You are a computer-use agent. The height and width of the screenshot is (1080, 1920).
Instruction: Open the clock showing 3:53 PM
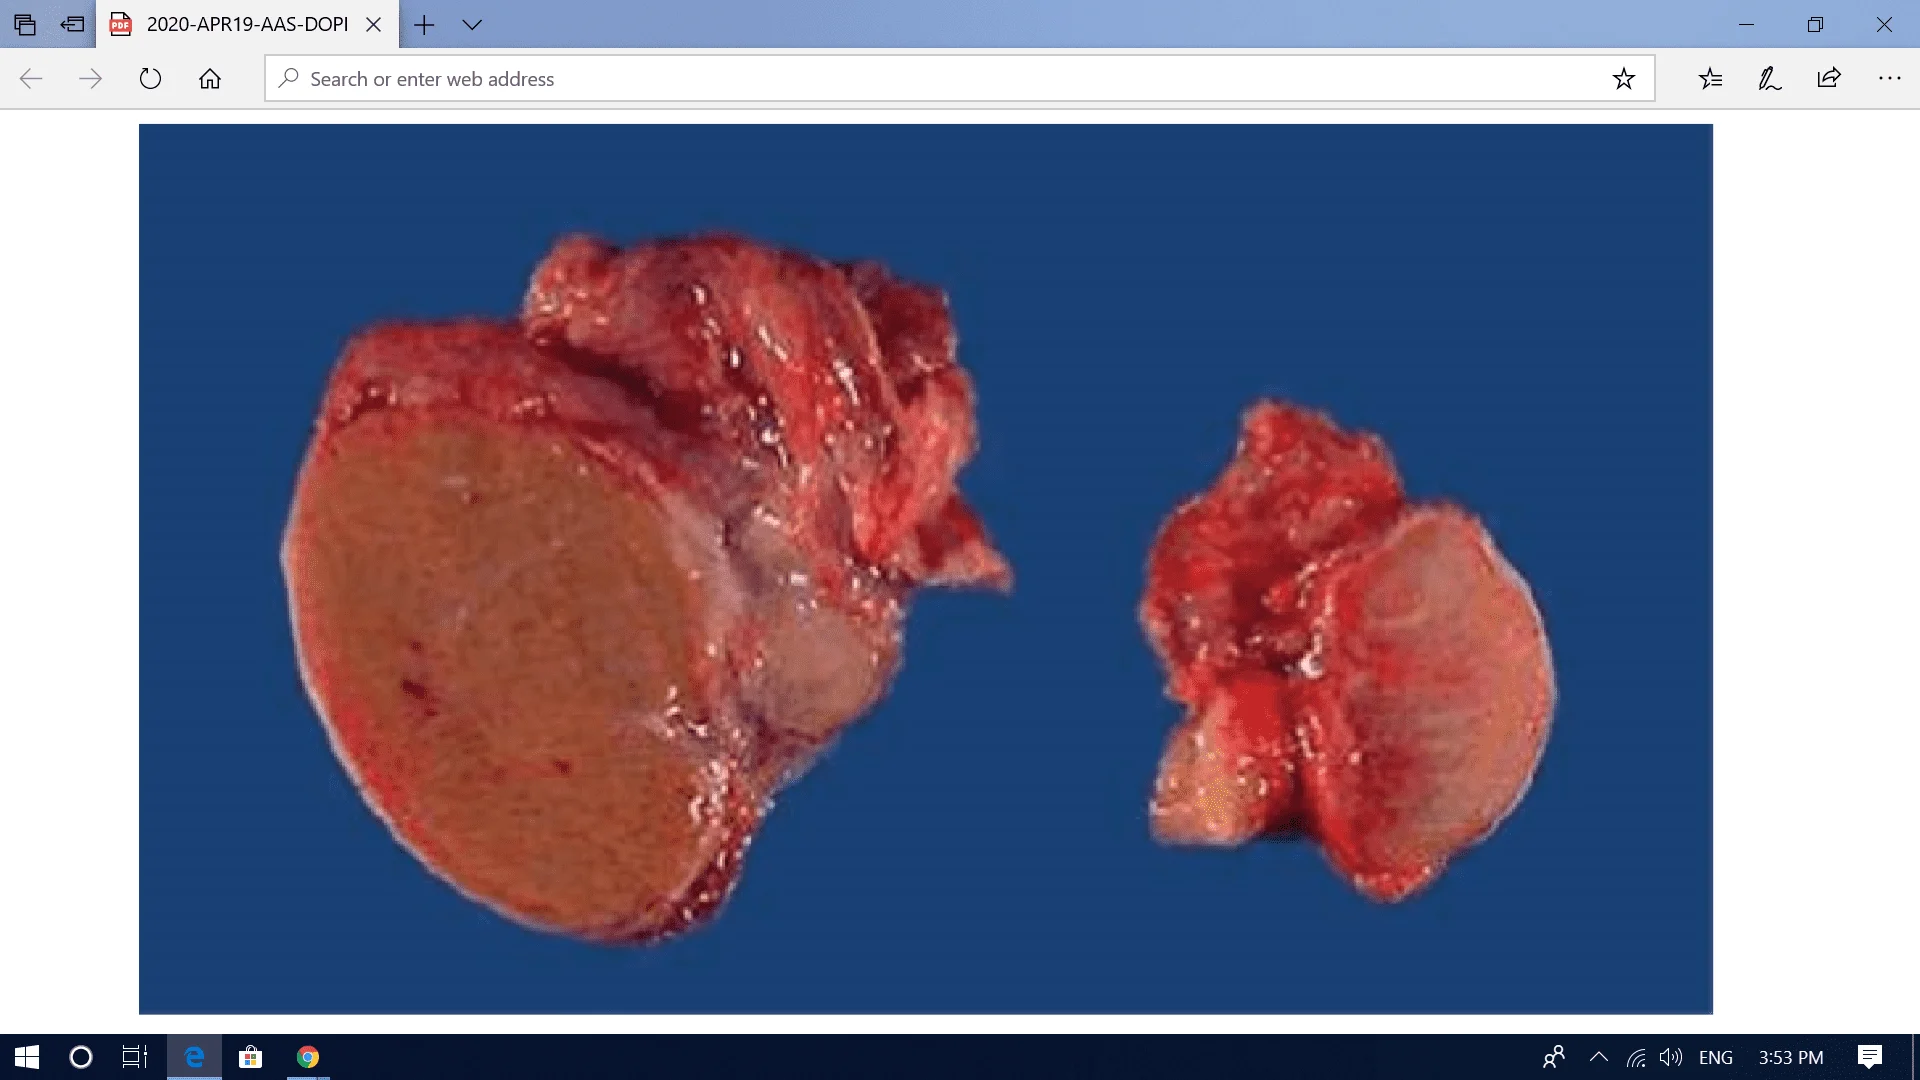tap(1791, 1057)
